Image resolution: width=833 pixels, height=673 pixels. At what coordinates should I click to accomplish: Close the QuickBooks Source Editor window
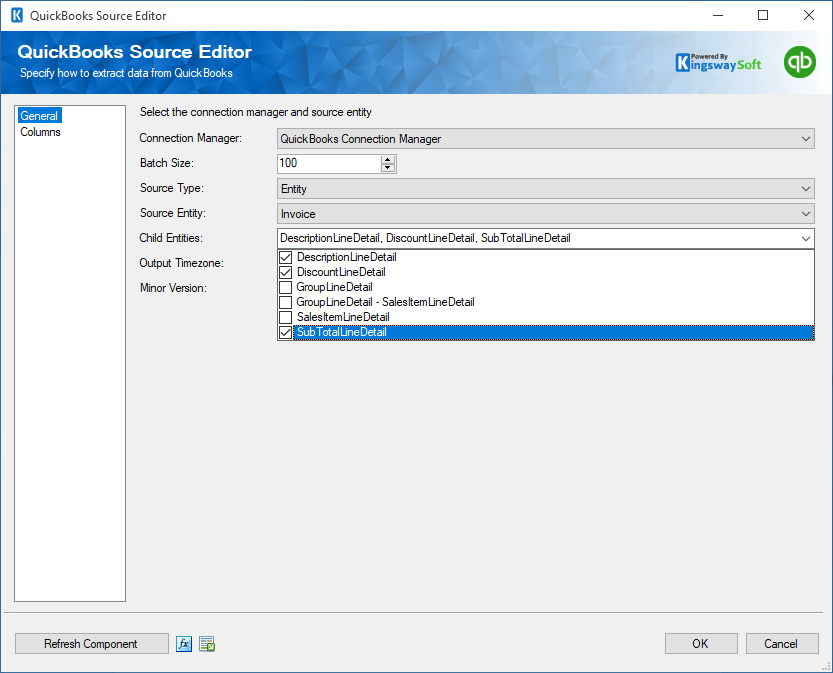pyautogui.click(x=809, y=15)
